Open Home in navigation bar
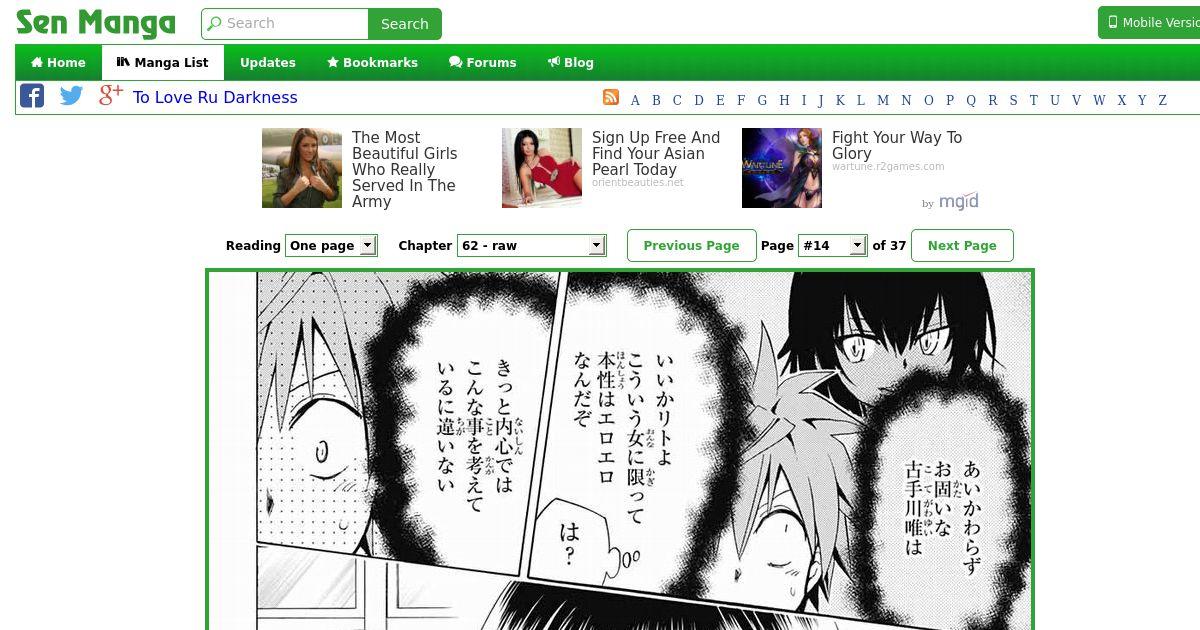The image size is (1200, 630). pos(58,62)
